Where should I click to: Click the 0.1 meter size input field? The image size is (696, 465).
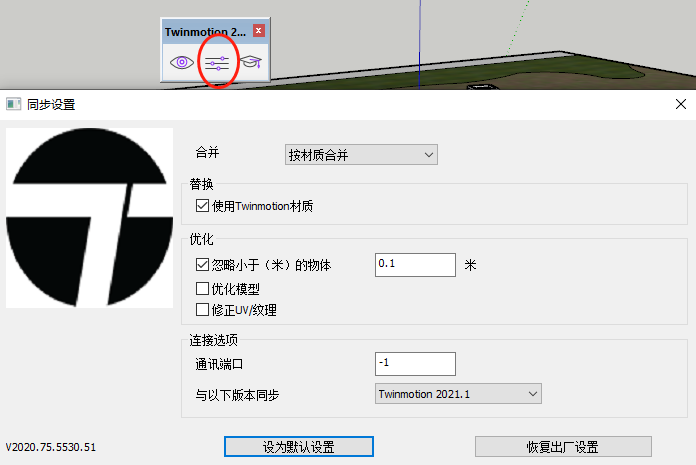[x=415, y=265]
